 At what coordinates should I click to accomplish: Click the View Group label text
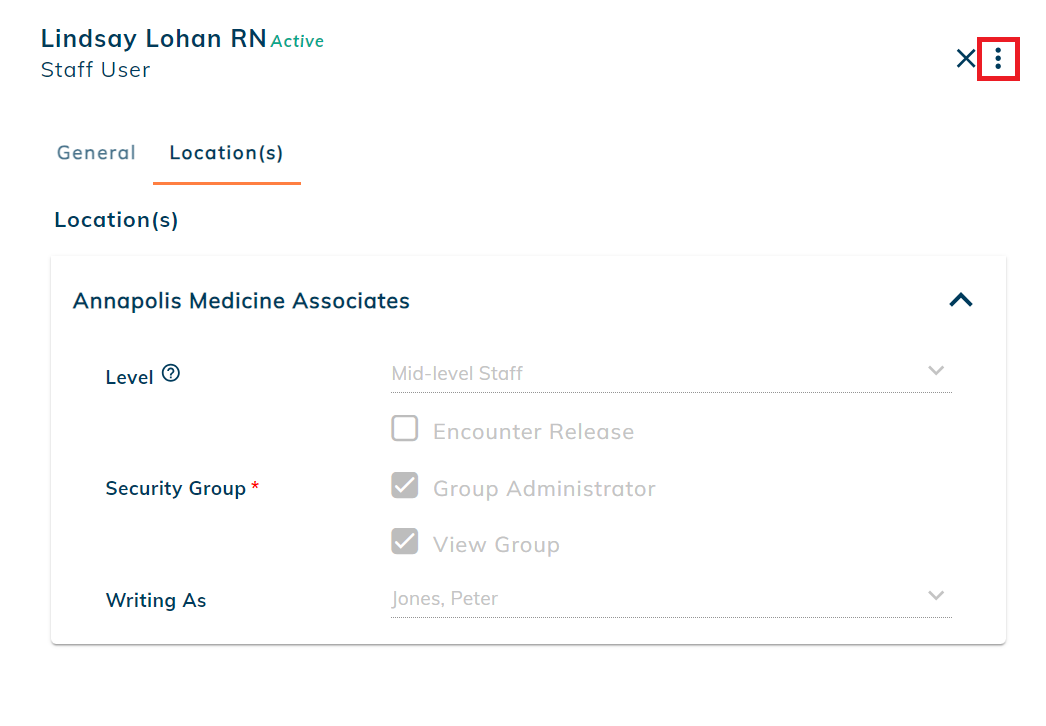tap(496, 544)
